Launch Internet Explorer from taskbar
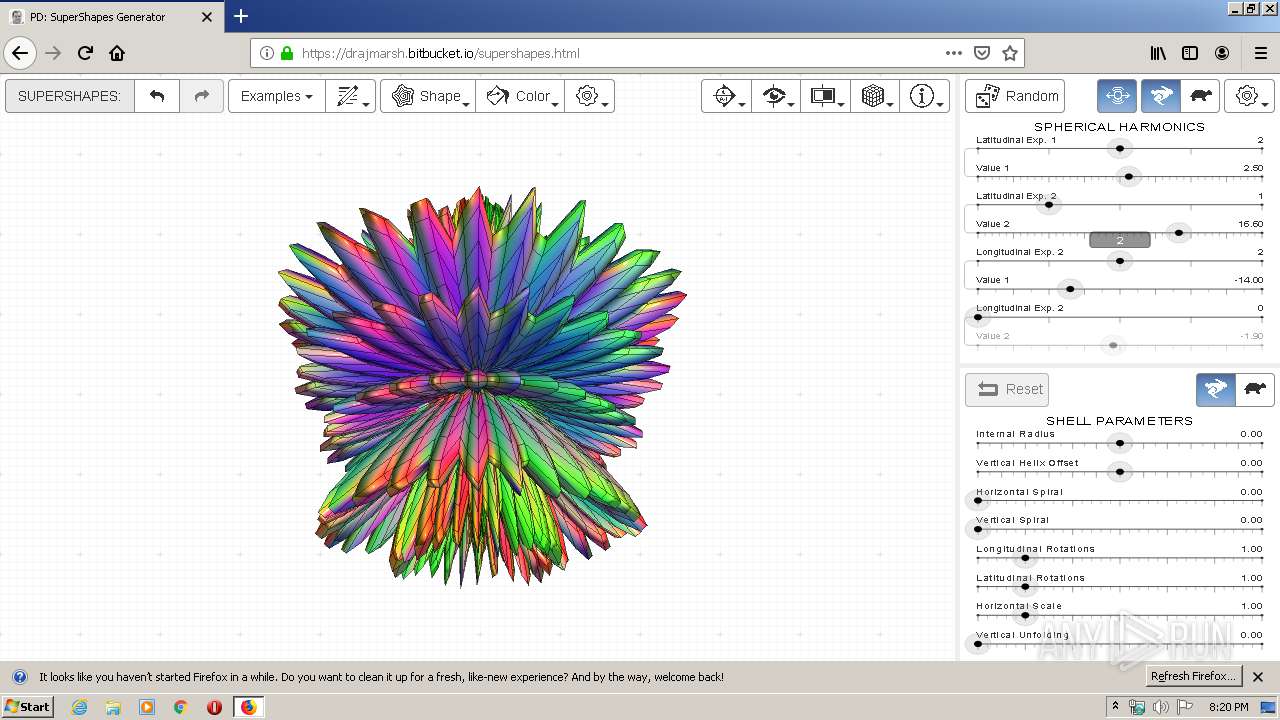 [79, 707]
